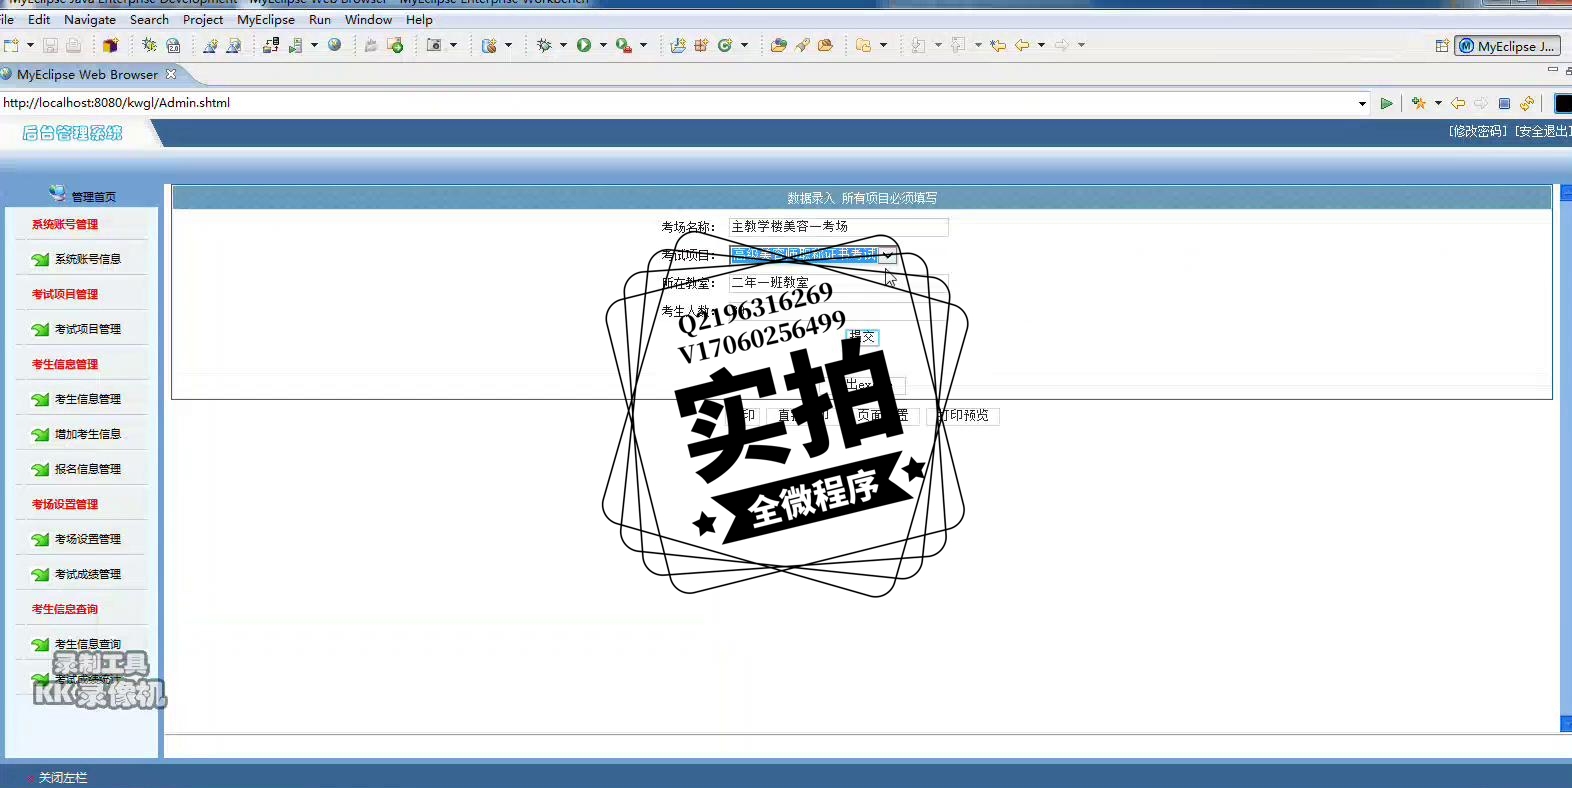Click the Open Type folder icon
Screen dimensions: 1572x788
pyautogui.click(x=778, y=45)
